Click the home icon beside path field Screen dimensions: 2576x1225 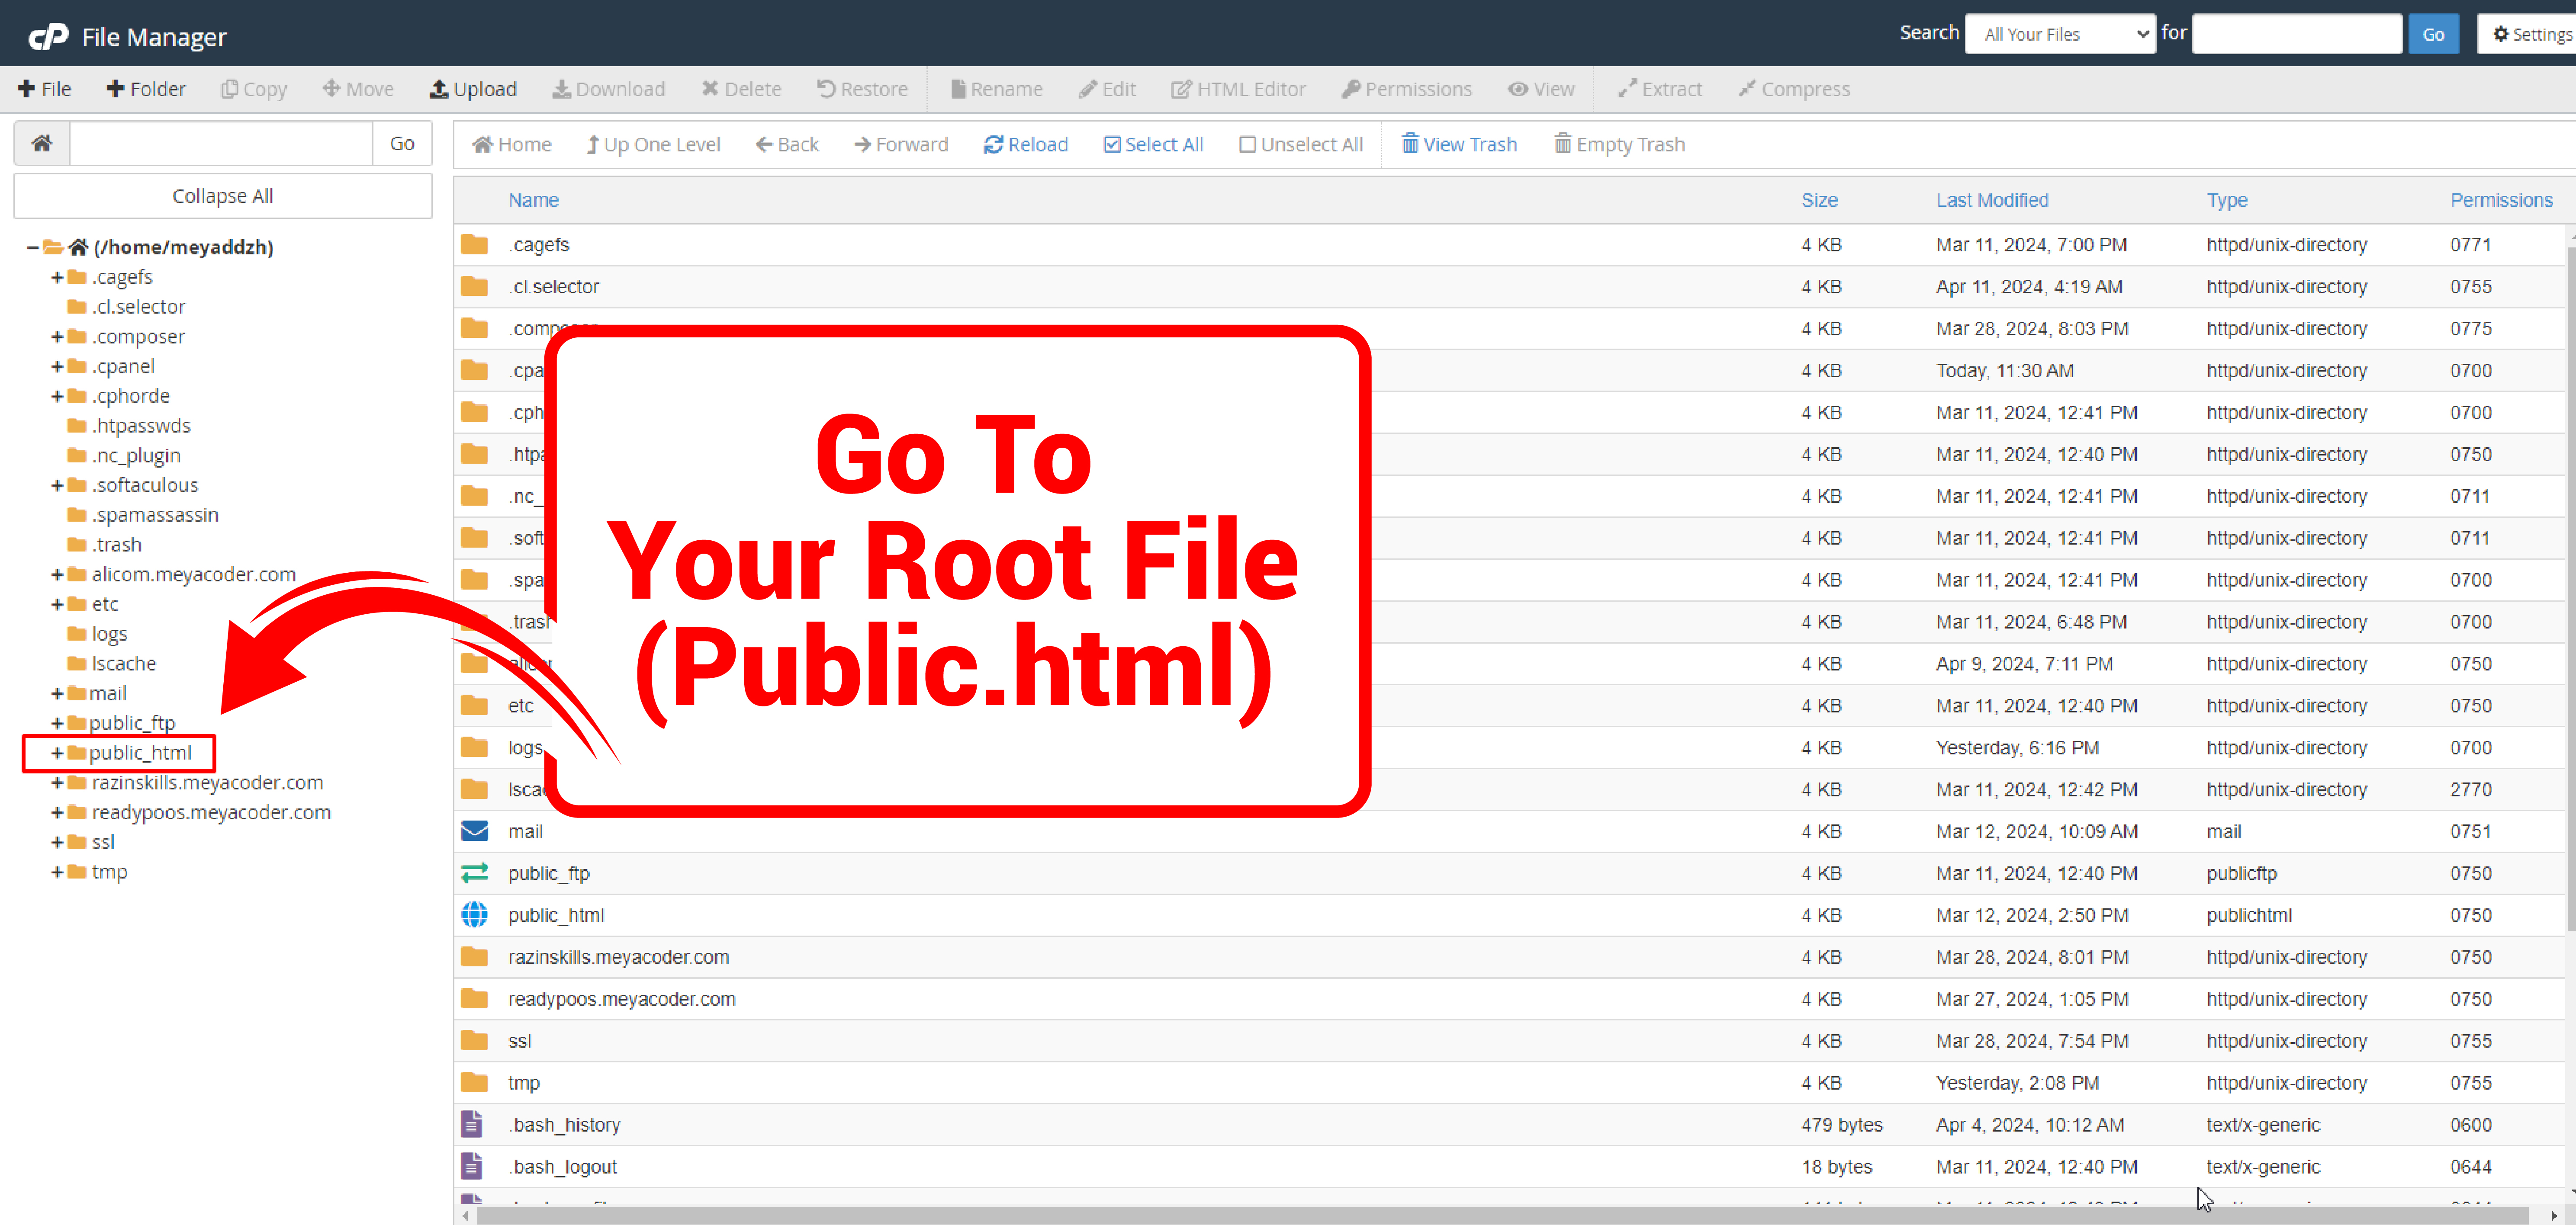[42, 143]
